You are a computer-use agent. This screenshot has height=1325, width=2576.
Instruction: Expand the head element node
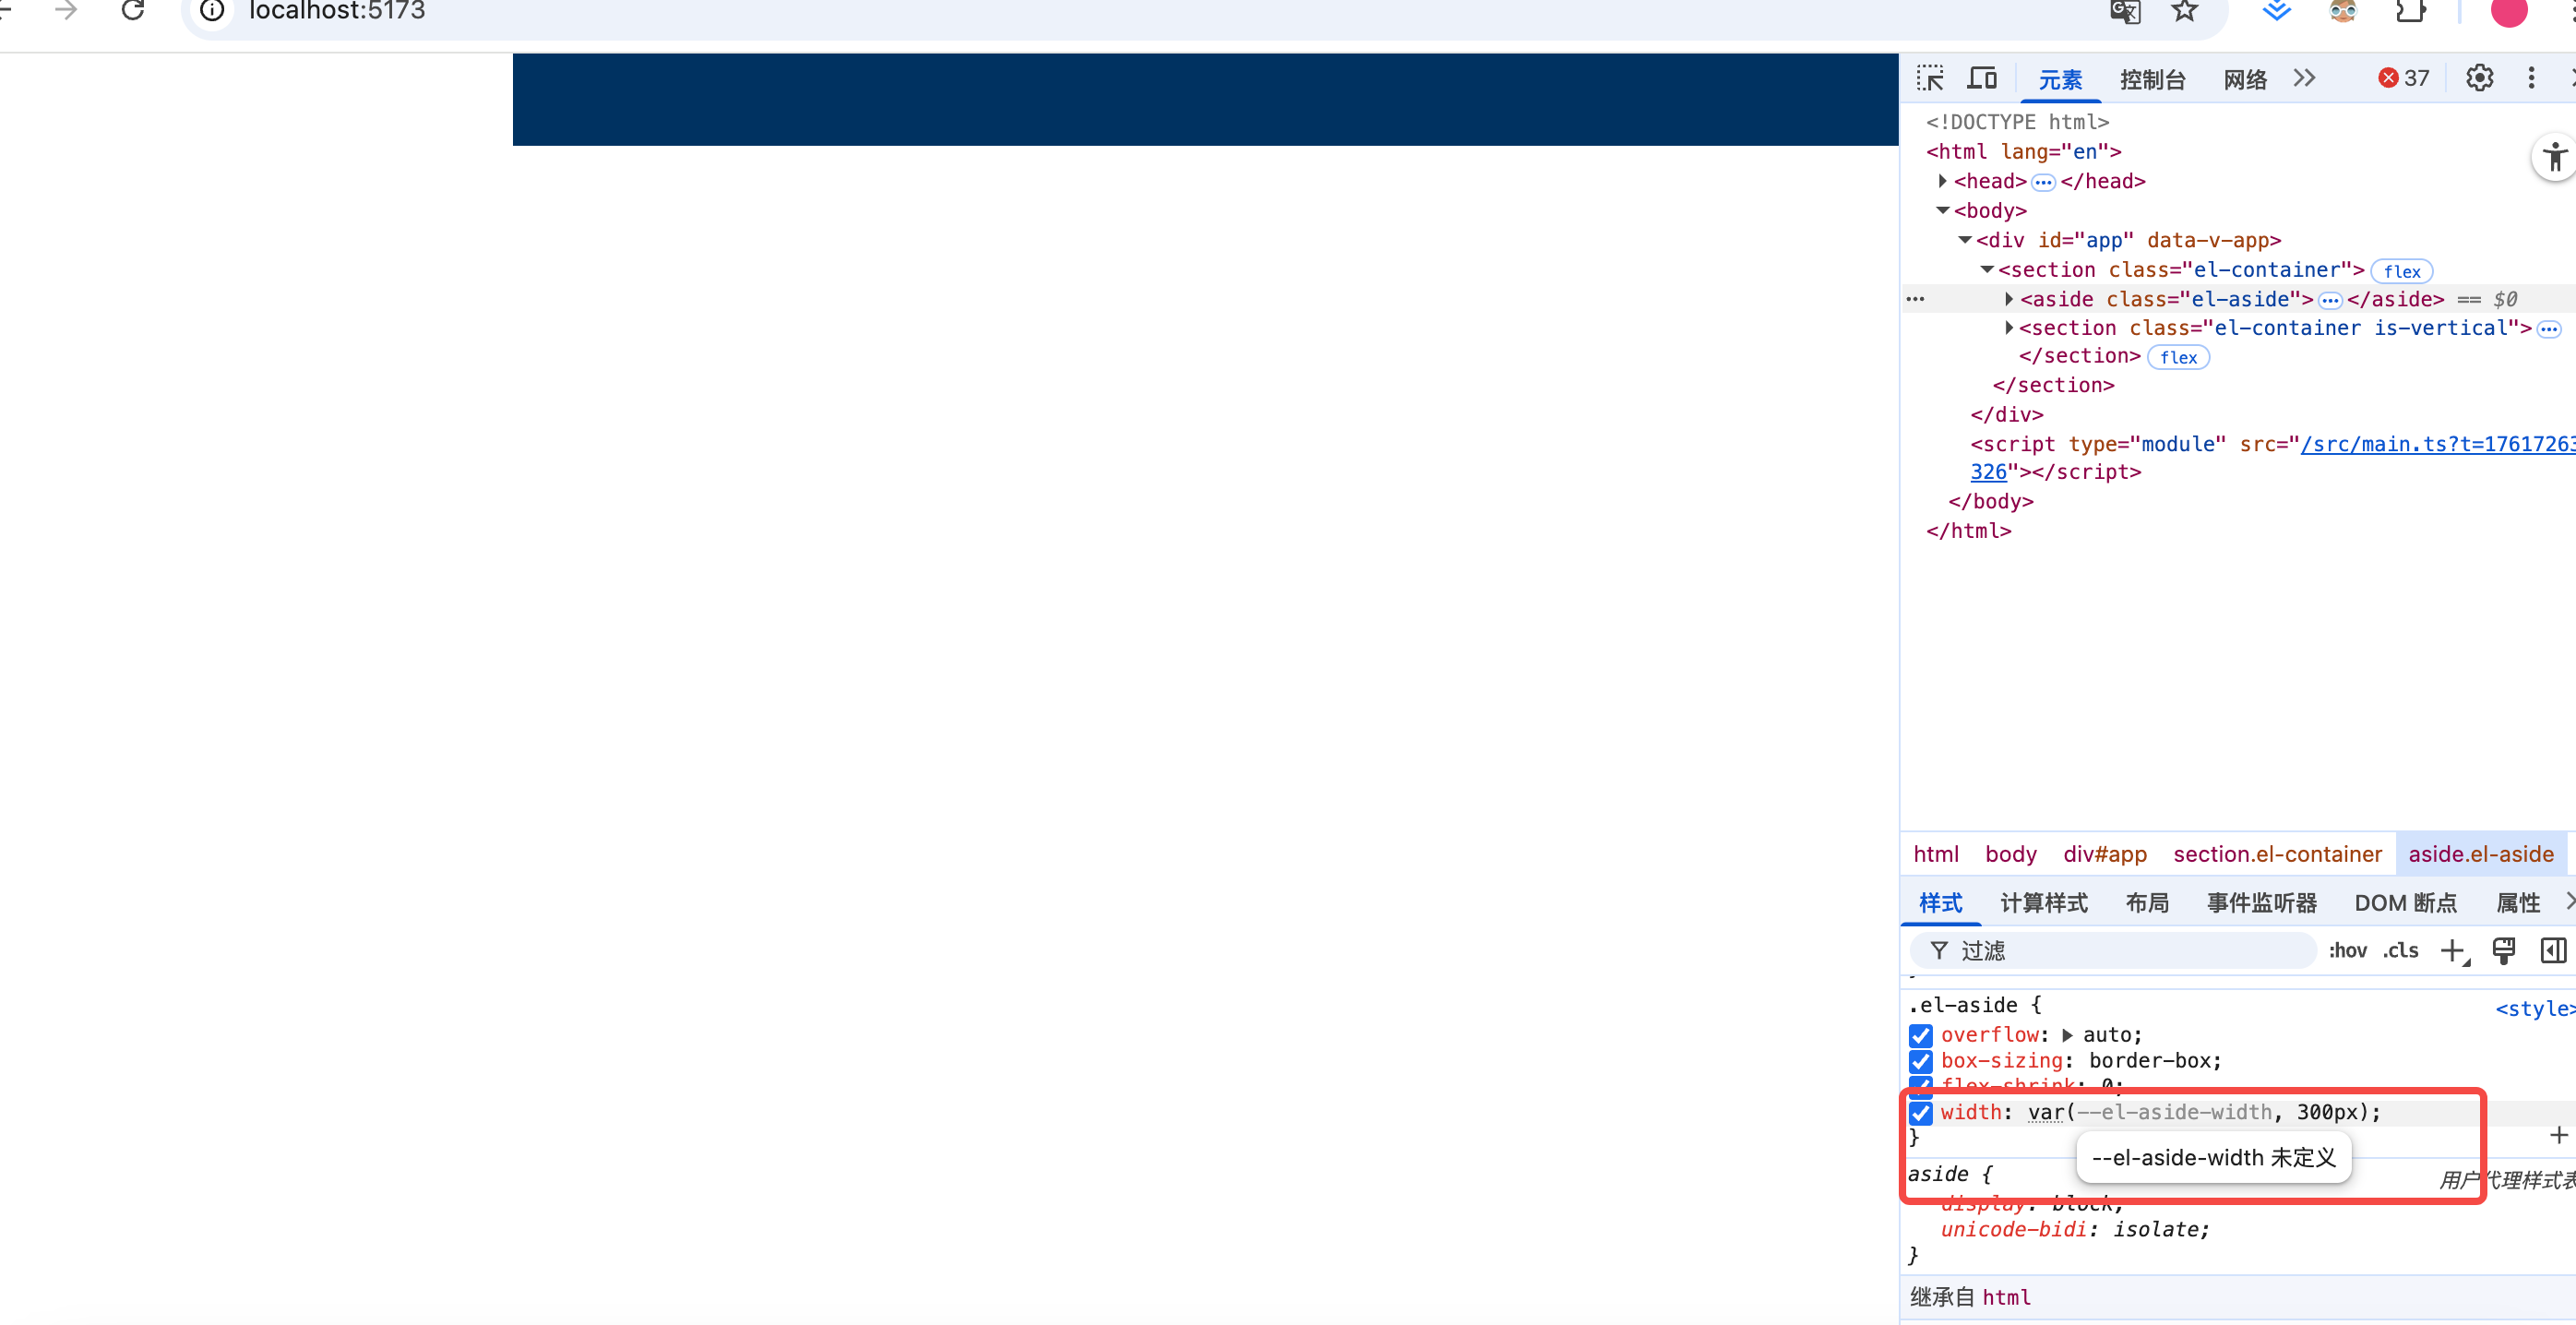(1942, 181)
